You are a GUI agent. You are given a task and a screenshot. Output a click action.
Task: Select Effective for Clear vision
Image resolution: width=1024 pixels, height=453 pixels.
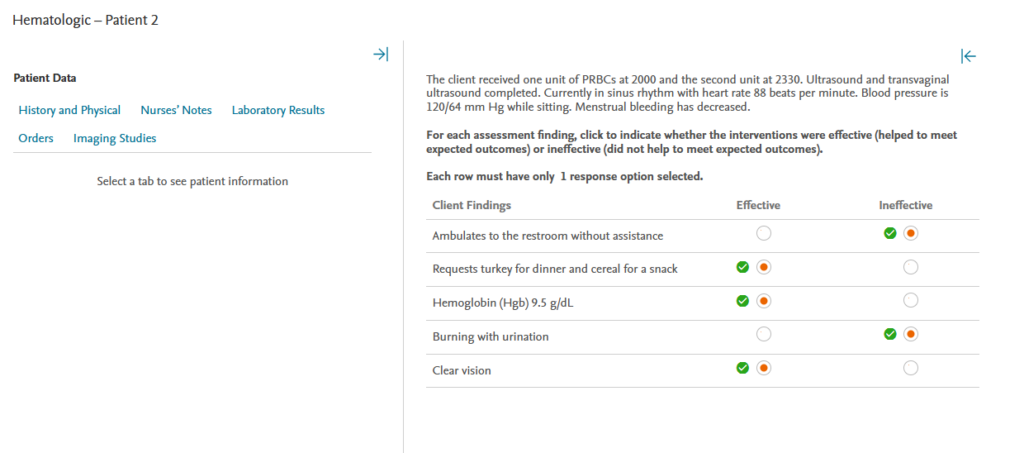764,368
